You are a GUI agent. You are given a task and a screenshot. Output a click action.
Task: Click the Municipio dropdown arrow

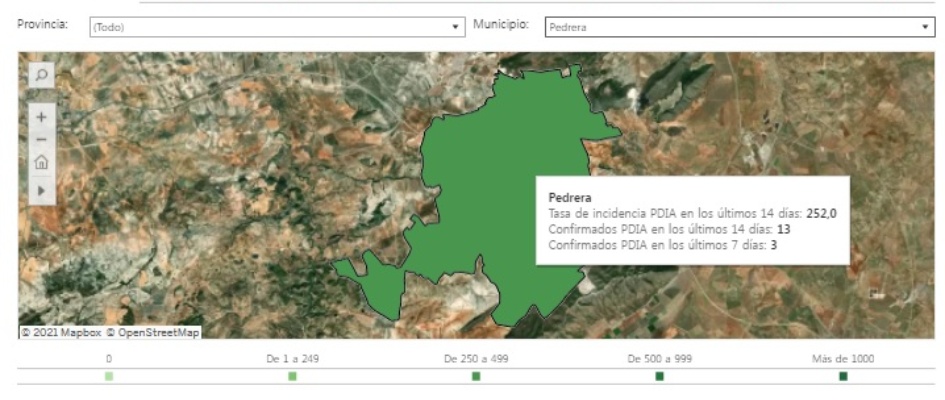pos(925,28)
